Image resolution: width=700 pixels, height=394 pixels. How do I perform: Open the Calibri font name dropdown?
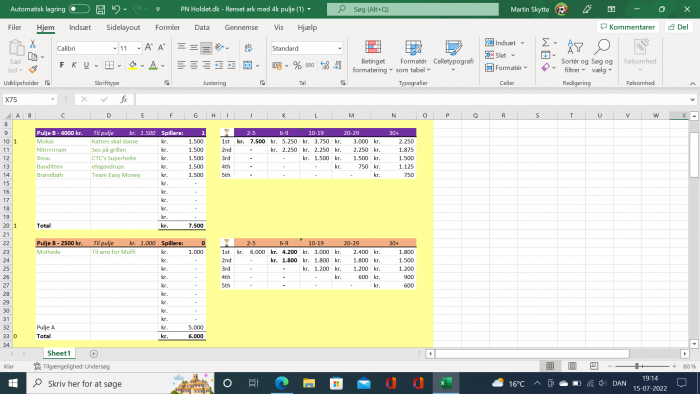click(115, 48)
